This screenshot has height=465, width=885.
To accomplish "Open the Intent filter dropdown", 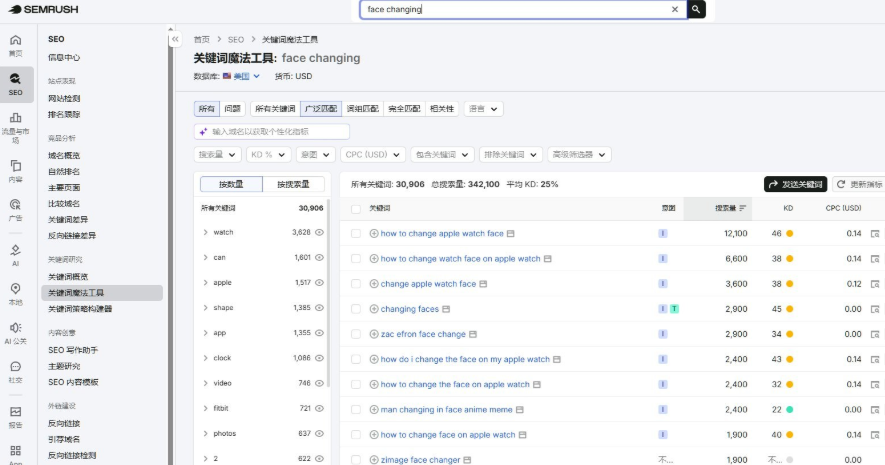I will pos(316,155).
